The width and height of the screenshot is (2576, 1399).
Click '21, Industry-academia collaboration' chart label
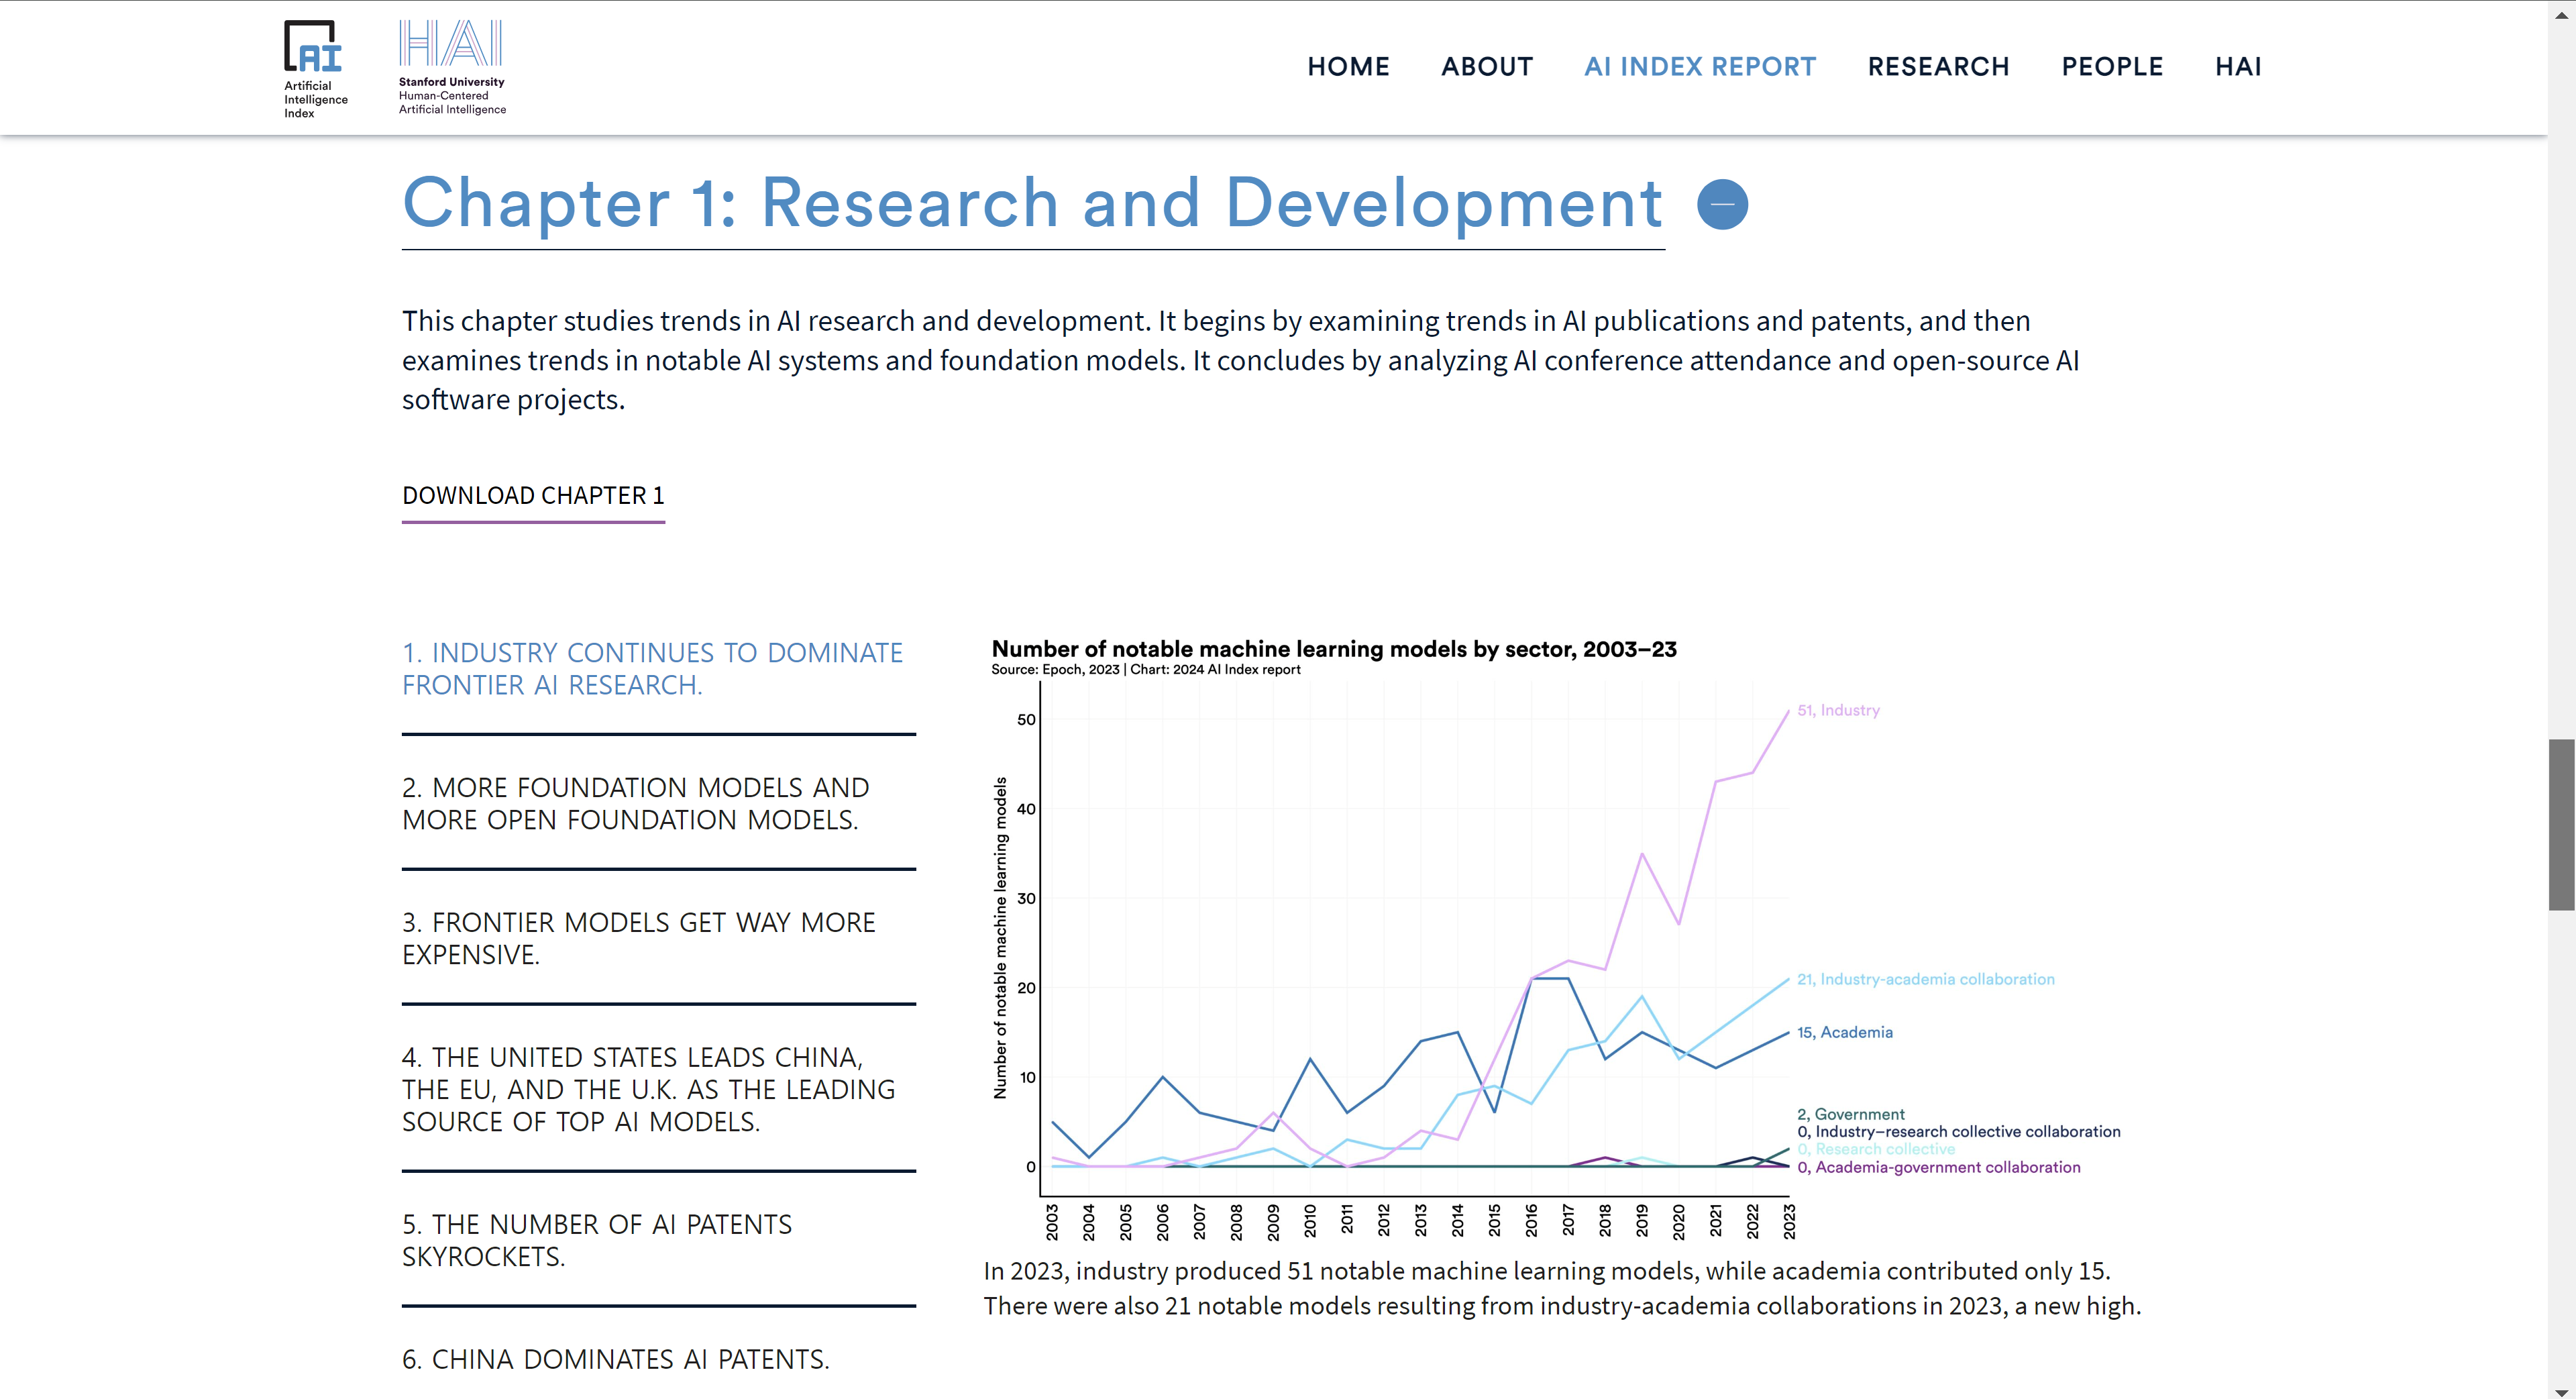pos(1925,979)
